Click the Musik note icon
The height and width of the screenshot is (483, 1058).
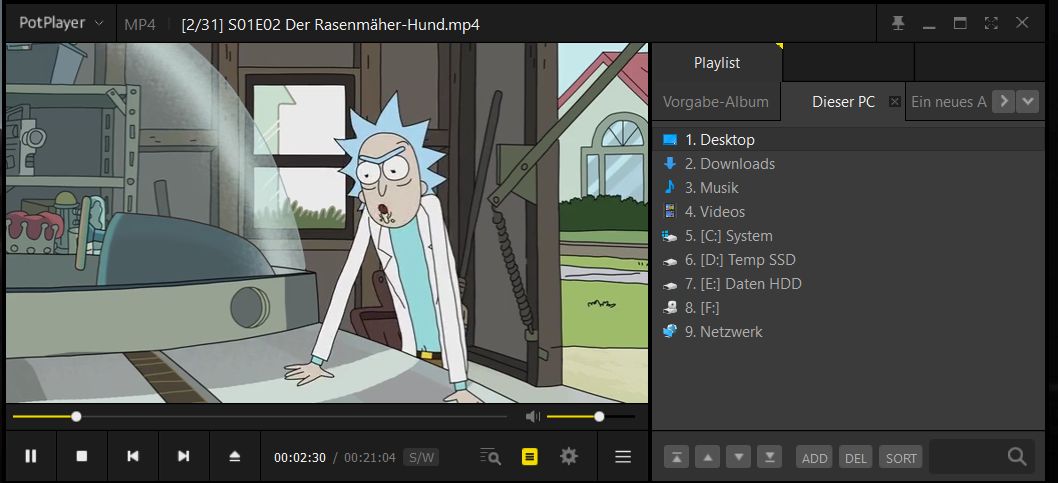(669, 187)
